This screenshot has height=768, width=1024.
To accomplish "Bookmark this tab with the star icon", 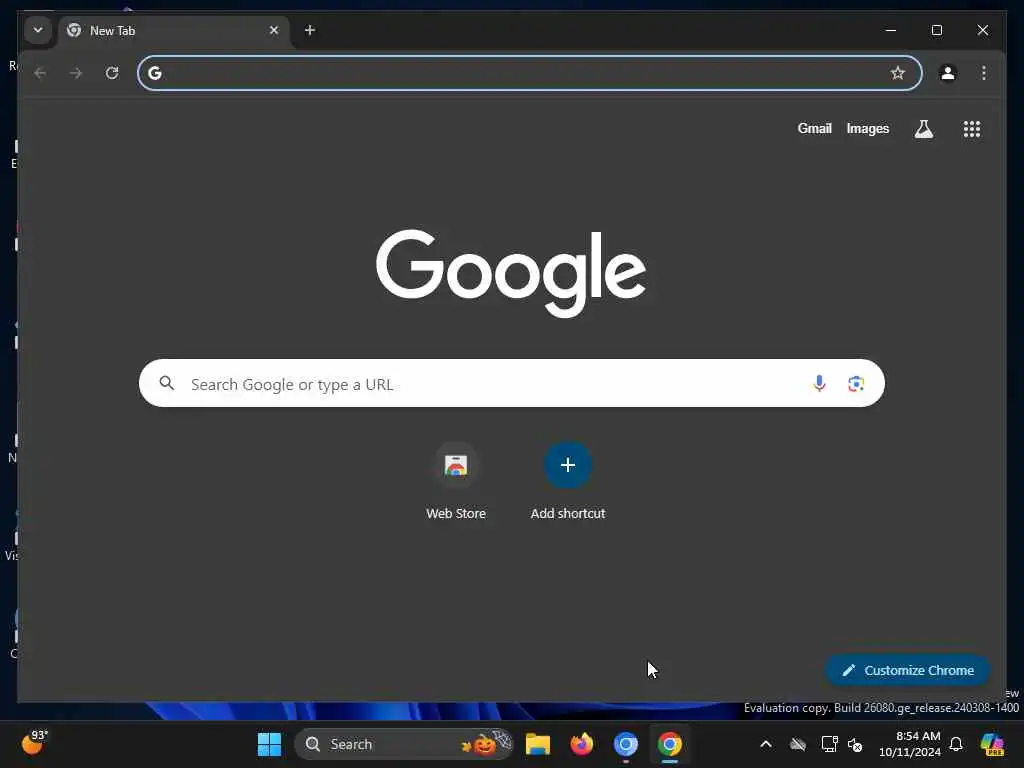I will tap(898, 72).
